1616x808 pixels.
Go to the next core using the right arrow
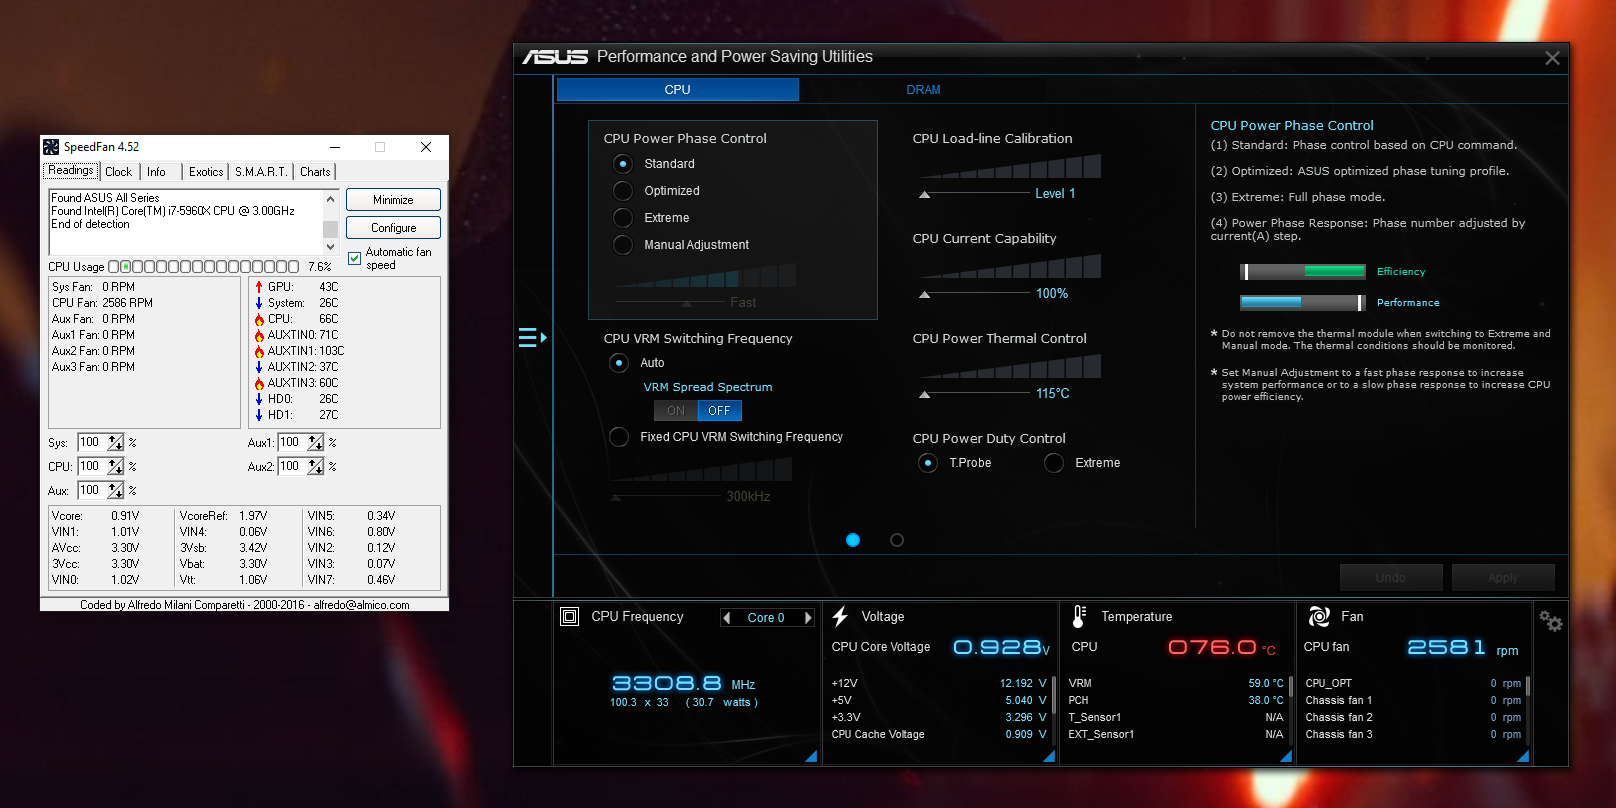coord(808,618)
